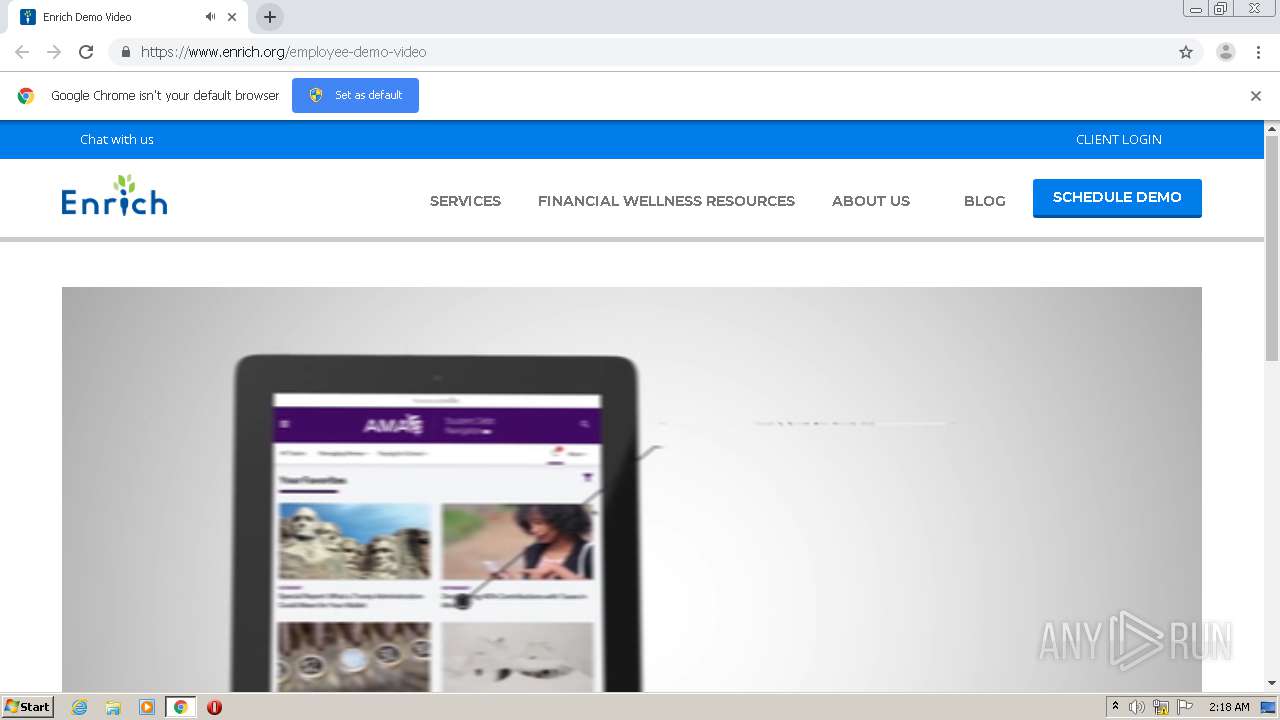1280x720 pixels.
Task: Click the browser forward arrow
Action: click(54, 52)
